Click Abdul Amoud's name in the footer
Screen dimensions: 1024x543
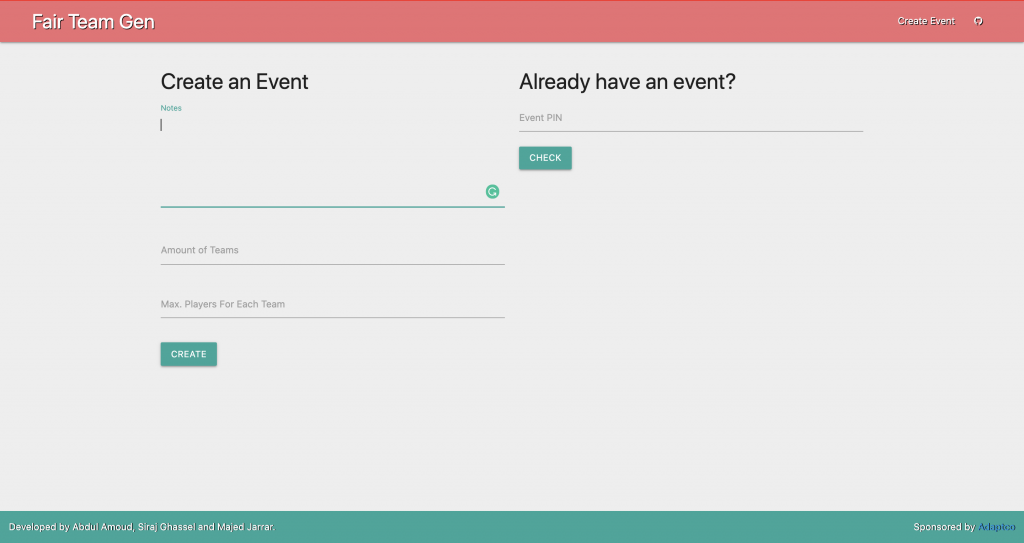[x=102, y=527]
